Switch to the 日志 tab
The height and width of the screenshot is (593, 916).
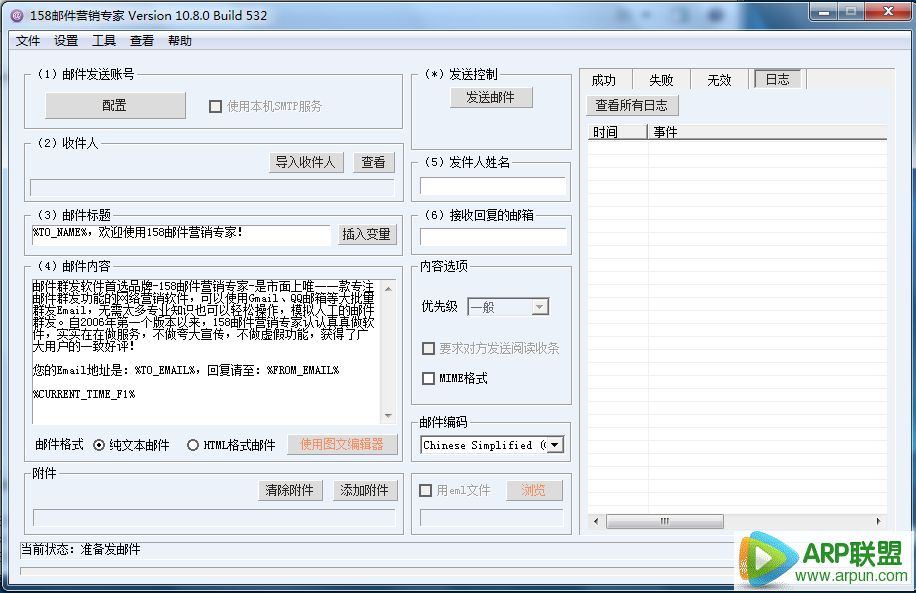point(778,79)
